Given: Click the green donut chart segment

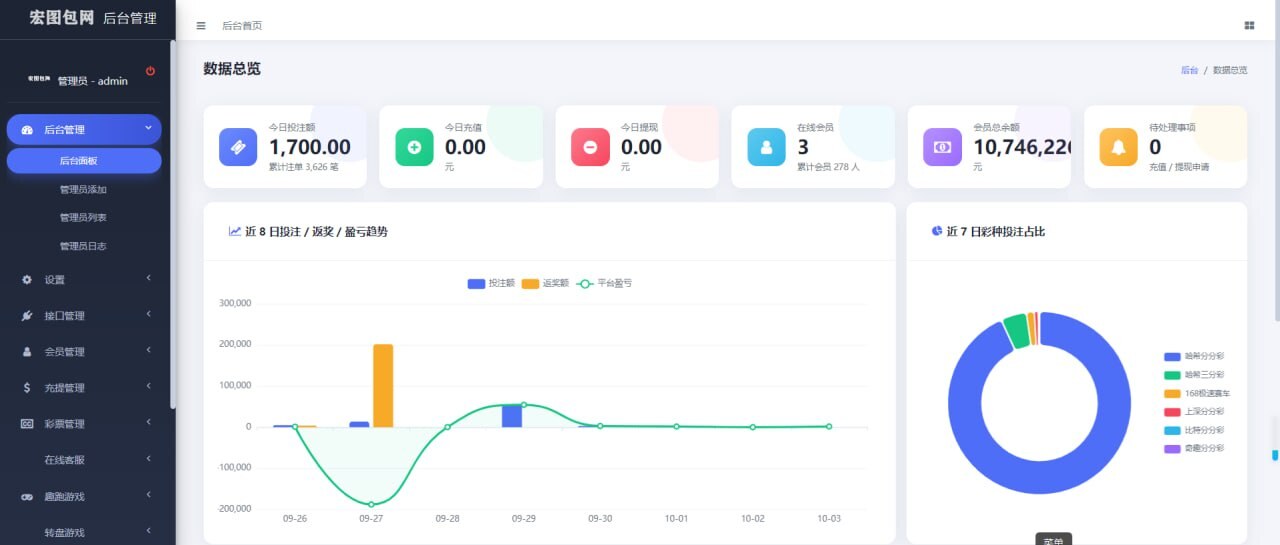Looking at the screenshot, I should click(1016, 331).
